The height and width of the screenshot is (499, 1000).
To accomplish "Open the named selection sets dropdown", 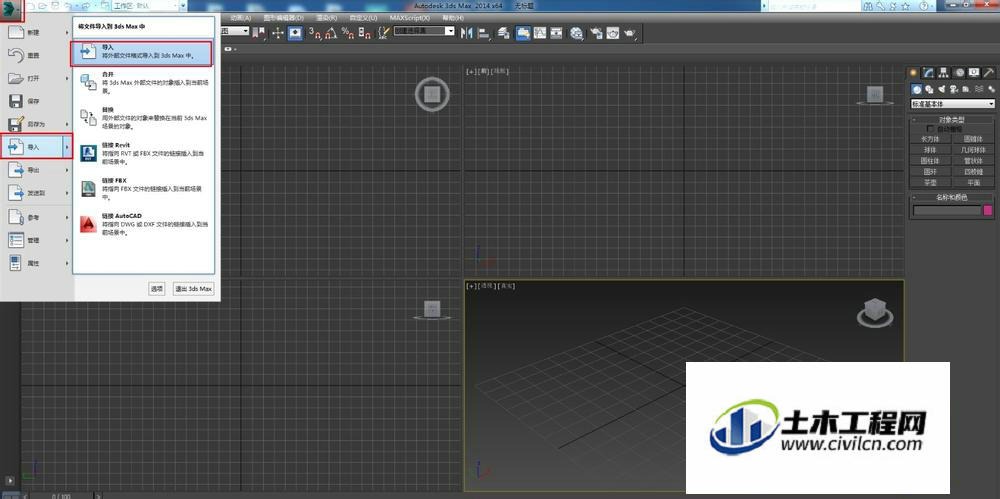I will click(424, 31).
